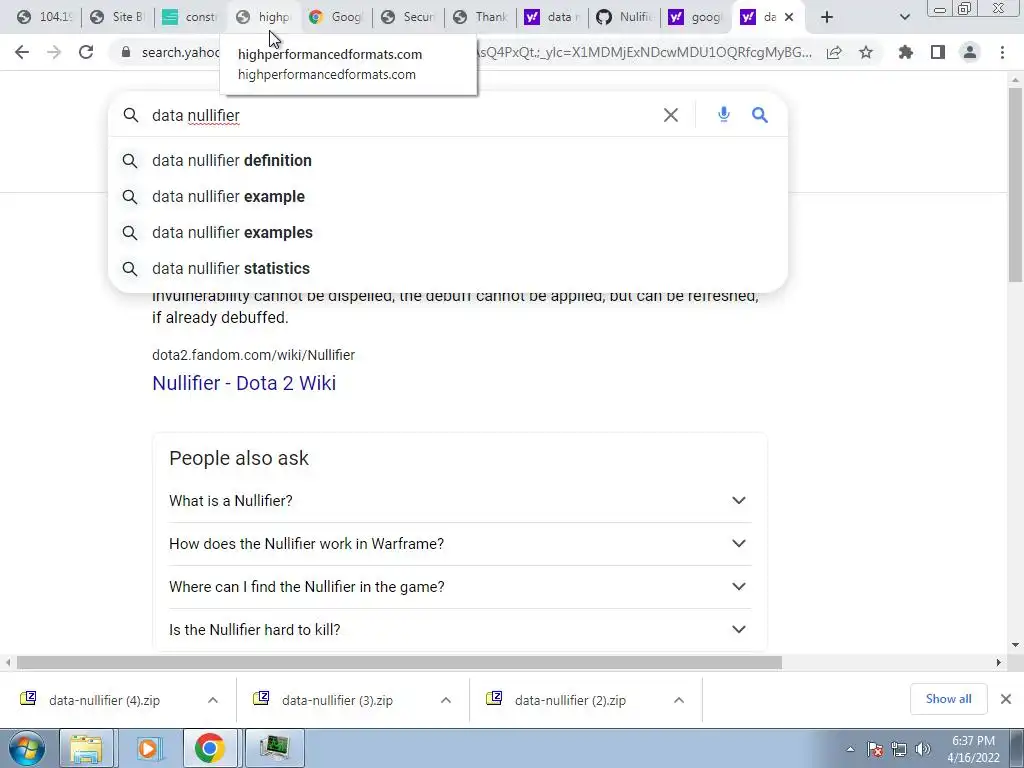The image size is (1024, 768).
Task: Switch to the 'Site B' tab
Action: tap(118, 17)
